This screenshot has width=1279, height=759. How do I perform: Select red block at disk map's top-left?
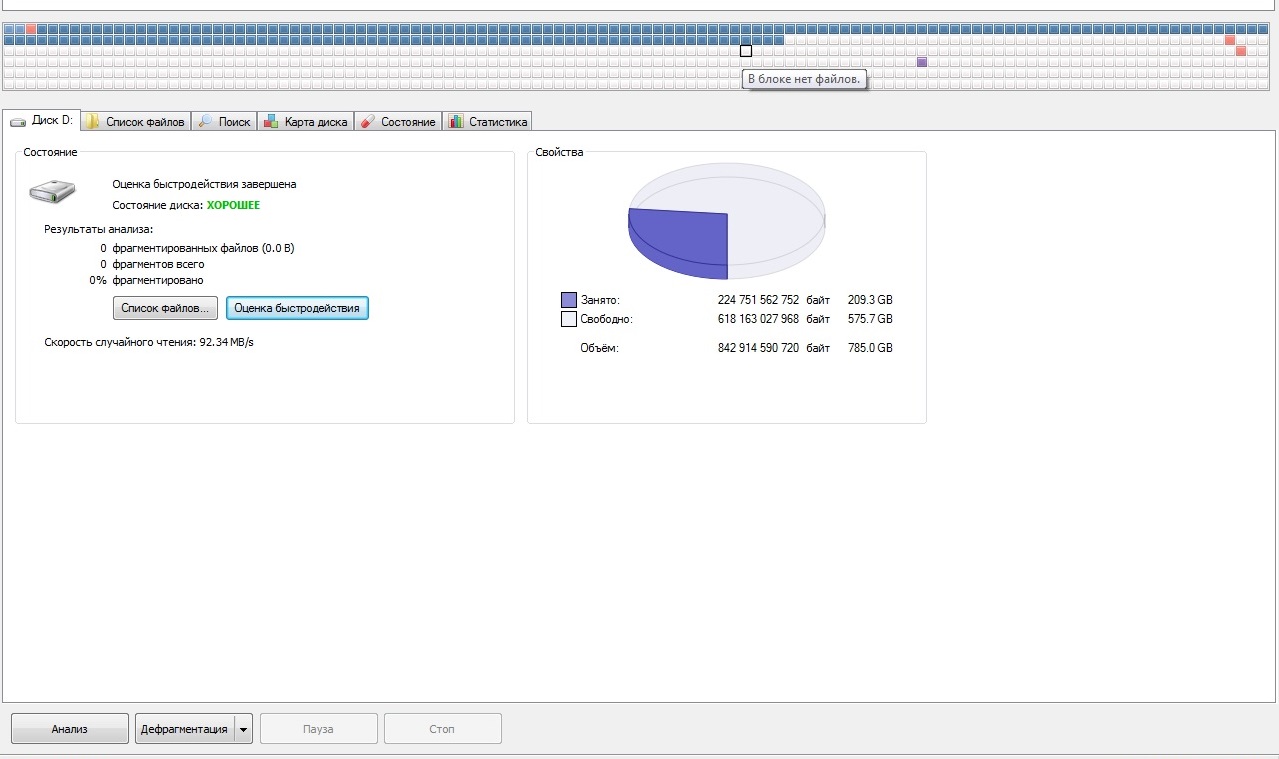pyautogui.click(x=31, y=29)
